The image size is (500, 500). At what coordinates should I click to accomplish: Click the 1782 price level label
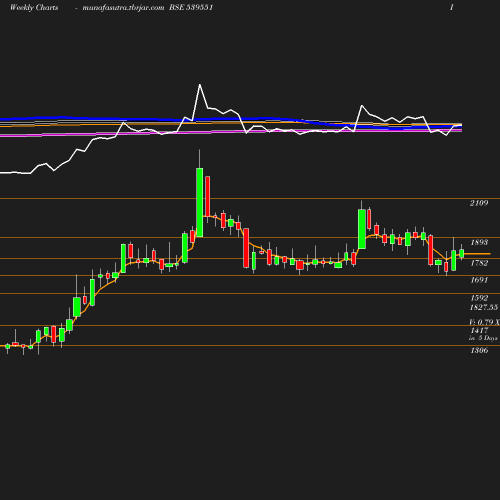coord(479,263)
